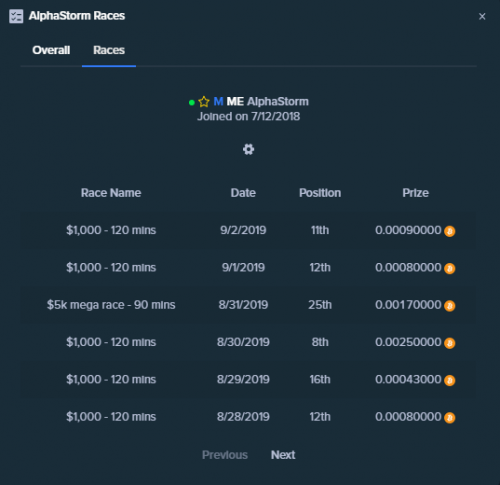Click the Position column header
The height and width of the screenshot is (485, 500).
(320, 193)
